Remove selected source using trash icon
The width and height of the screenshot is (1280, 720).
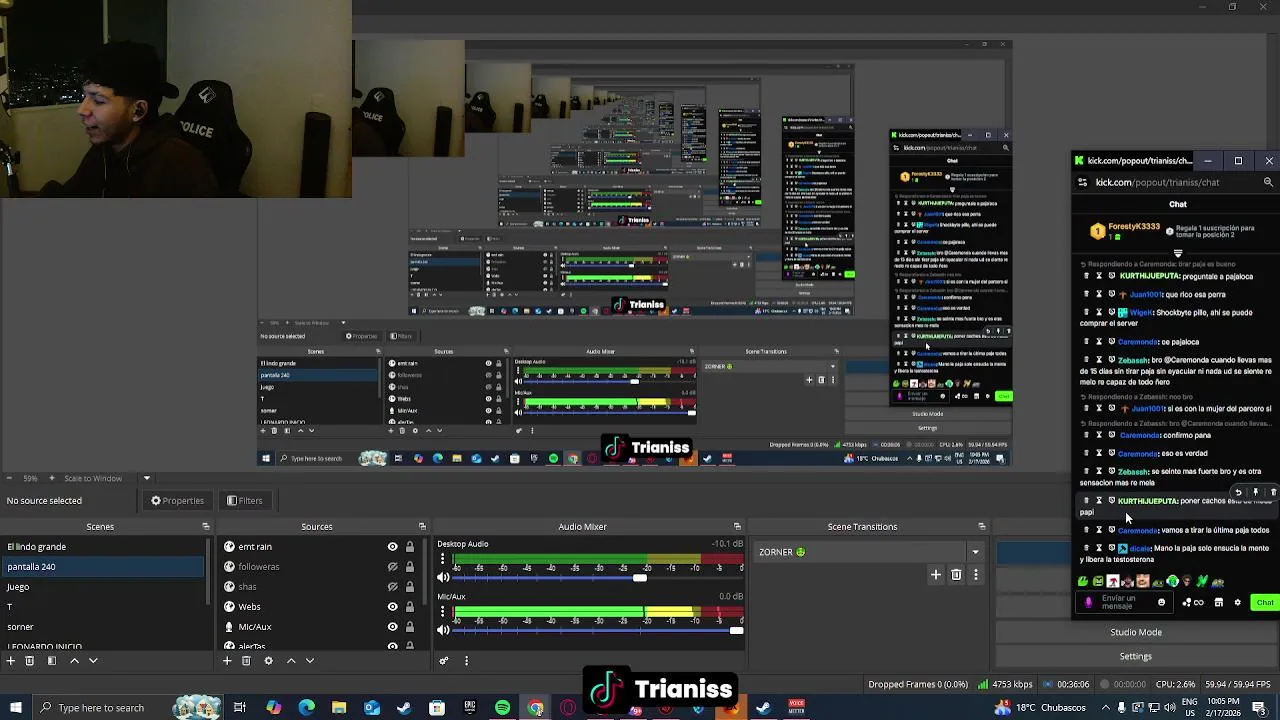(x=246, y=661)
